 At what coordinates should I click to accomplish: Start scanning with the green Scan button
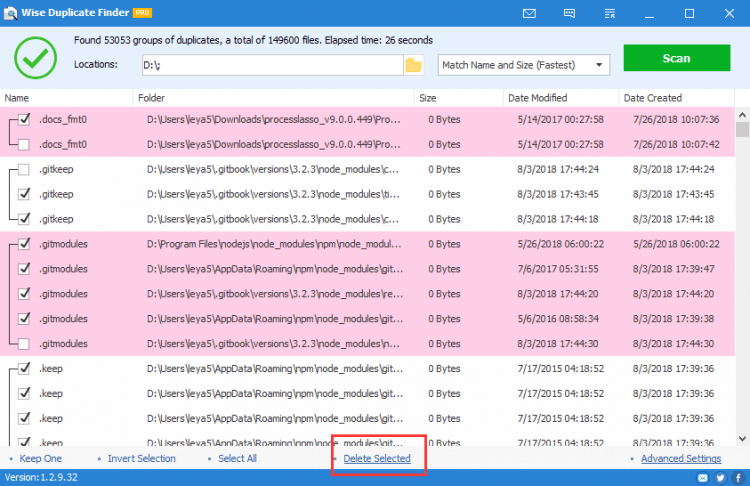click(677, 58)
